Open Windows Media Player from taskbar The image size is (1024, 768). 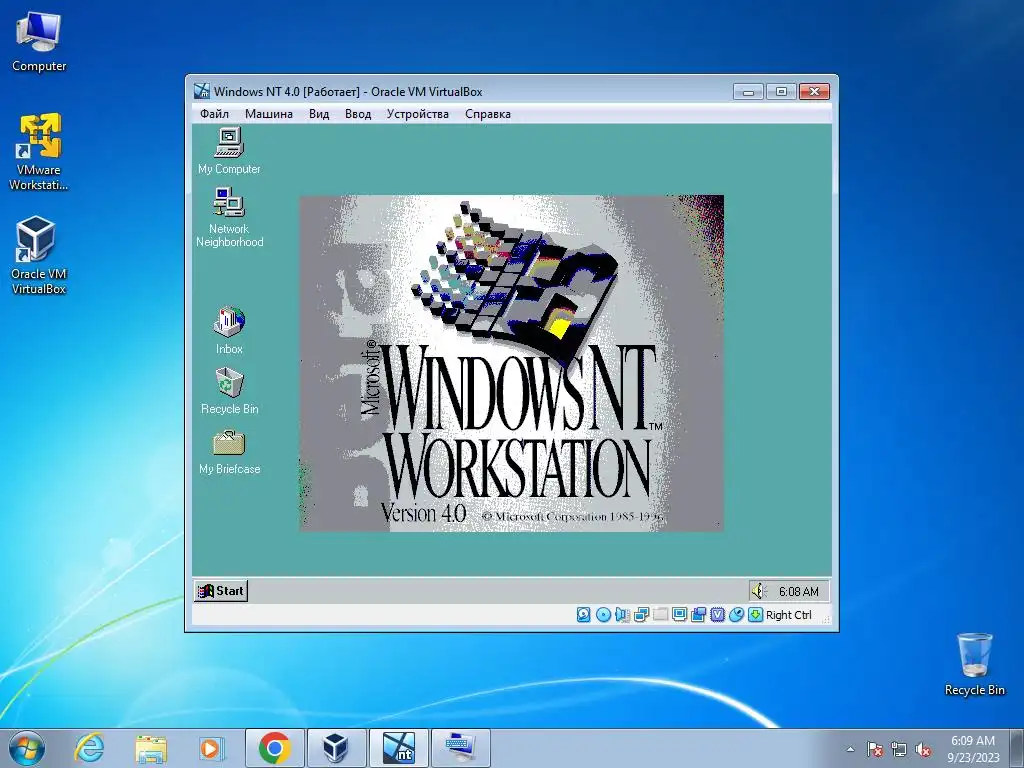pos(212,748)
